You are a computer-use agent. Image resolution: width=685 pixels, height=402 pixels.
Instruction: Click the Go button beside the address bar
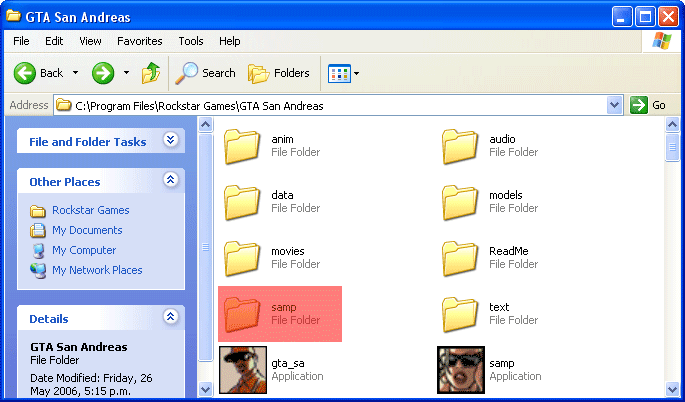(648, 105)
